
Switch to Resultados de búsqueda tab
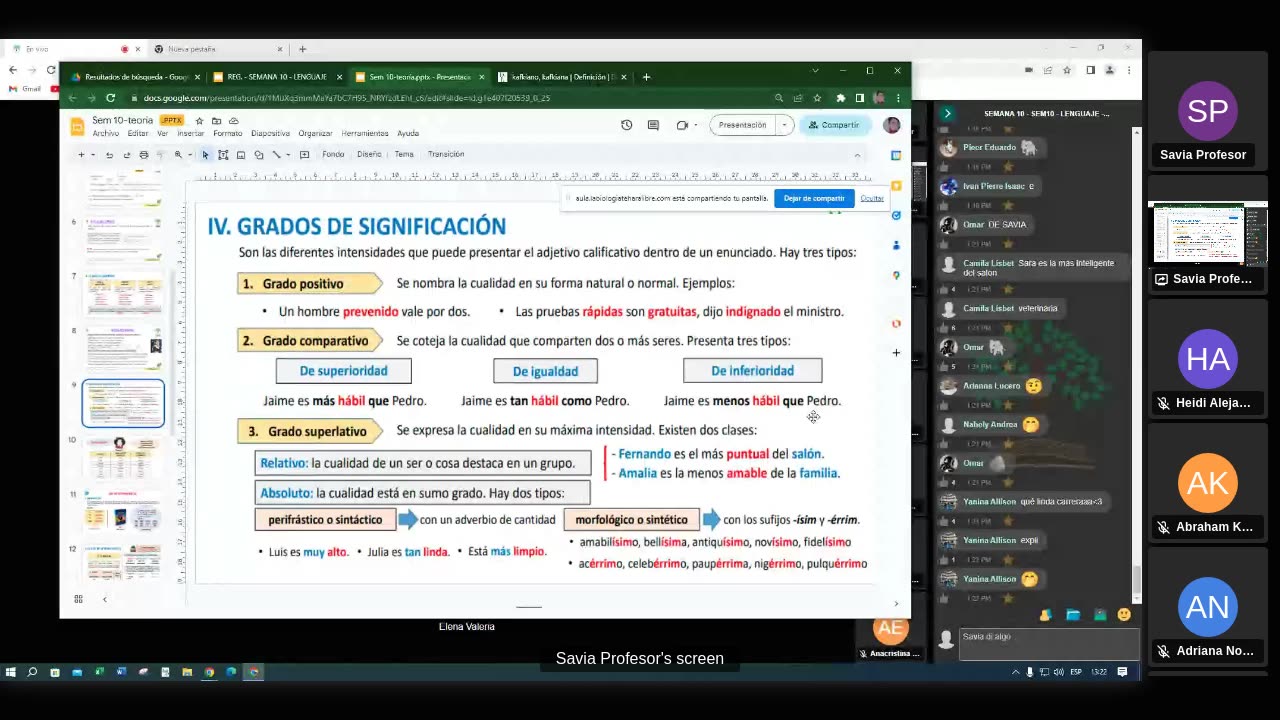click(134, 77)
